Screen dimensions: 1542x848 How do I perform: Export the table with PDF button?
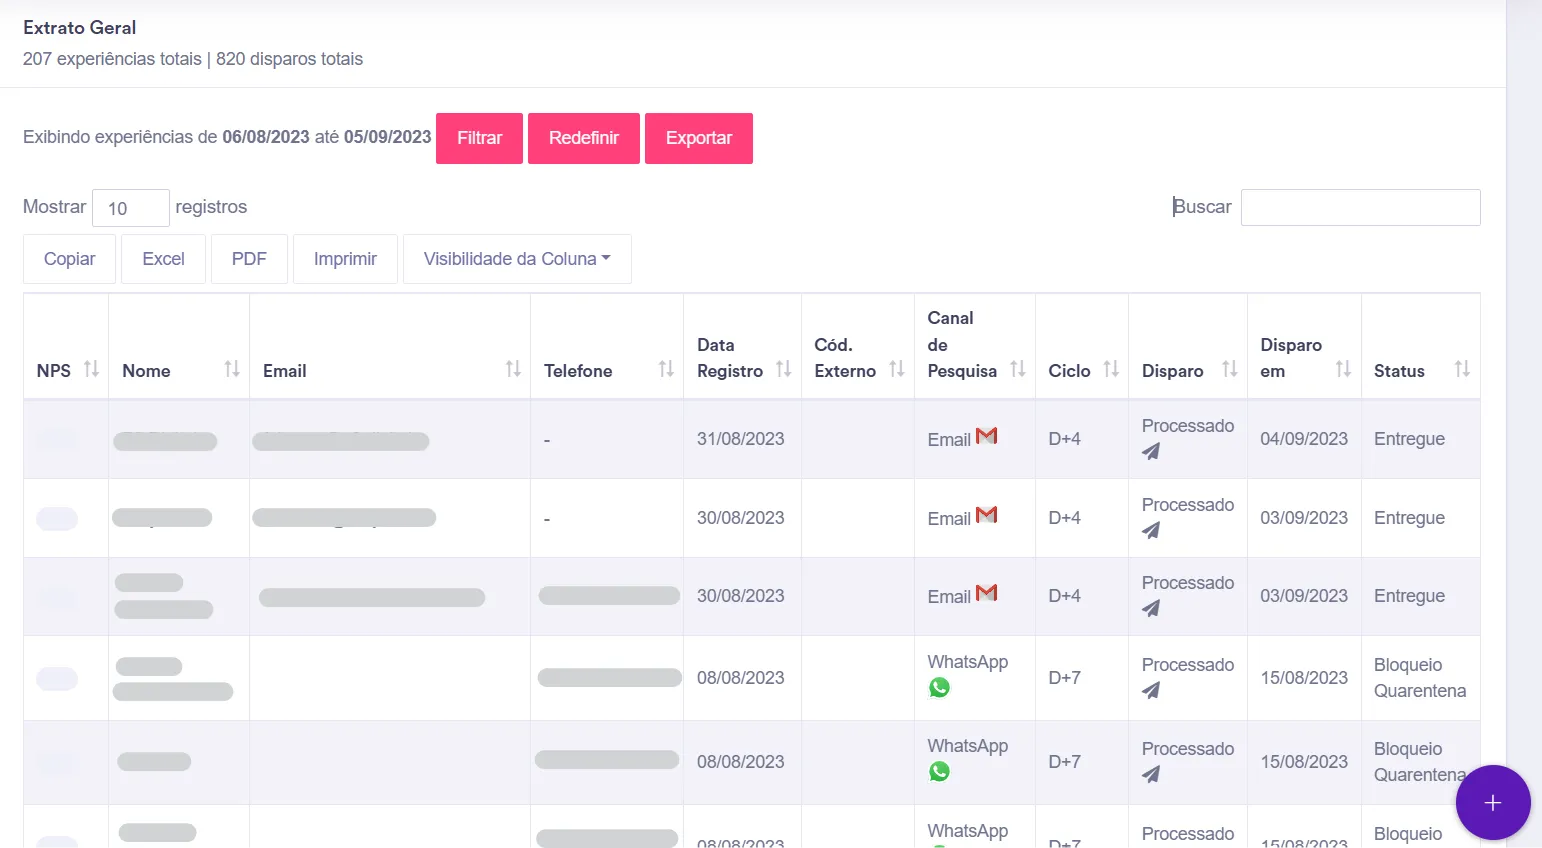point(249,259)
